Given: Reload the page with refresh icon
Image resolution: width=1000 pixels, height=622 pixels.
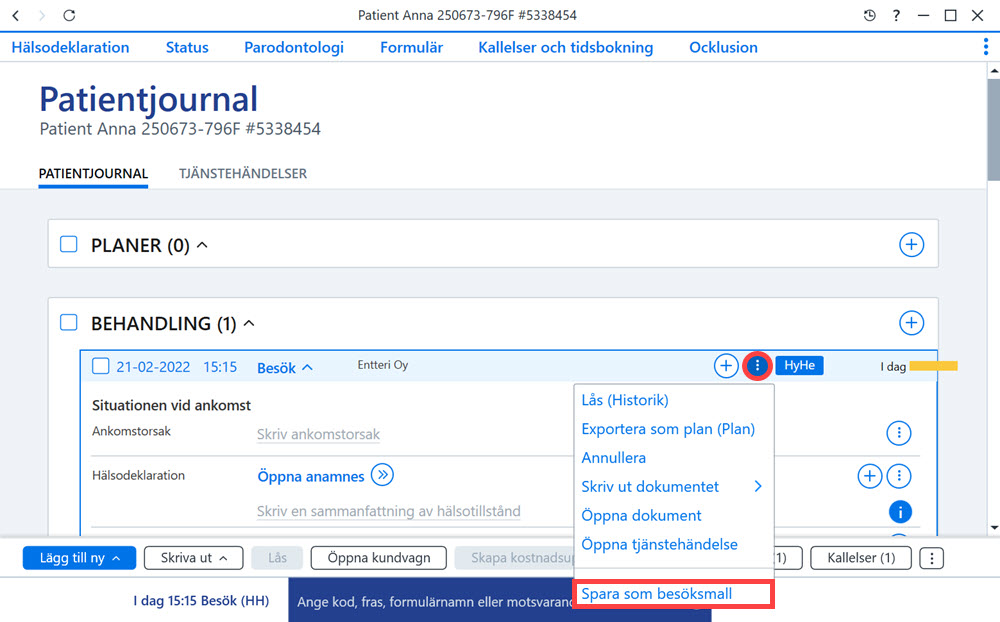Looking at the screenshot, I should [69, 15].
